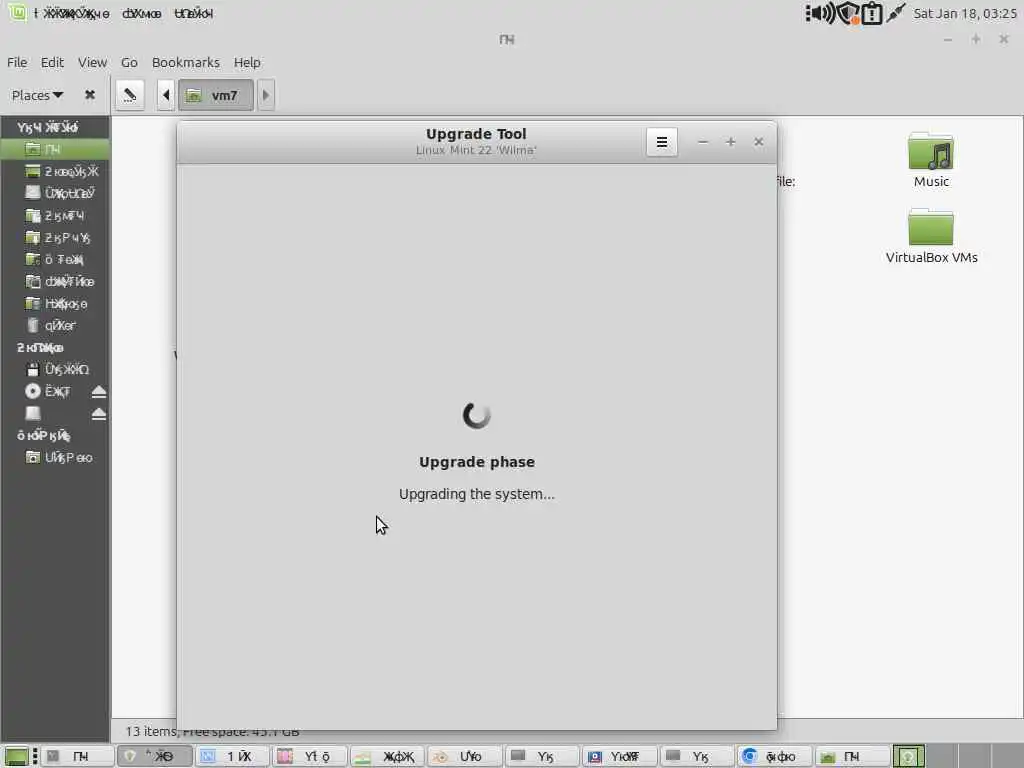This screenshot has width=1024, height=768.
Task: Select the drive entry, third sidebar row
Action: (x=56, y=193)
